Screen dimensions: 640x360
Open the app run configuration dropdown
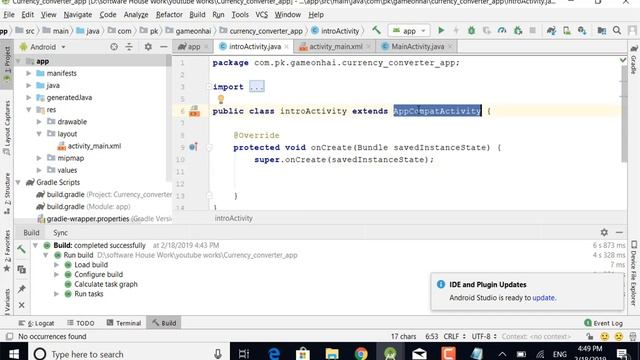click(x=409, y=31)
